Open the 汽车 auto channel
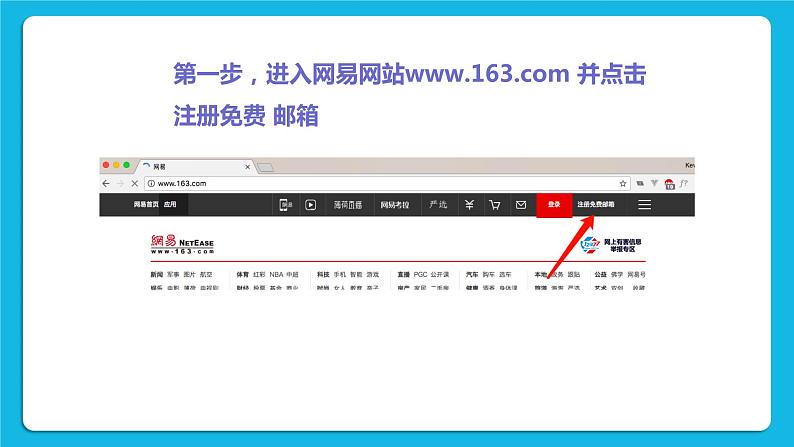Image resolution: width=794 pixels, height=447 pixels. [472, 274]
